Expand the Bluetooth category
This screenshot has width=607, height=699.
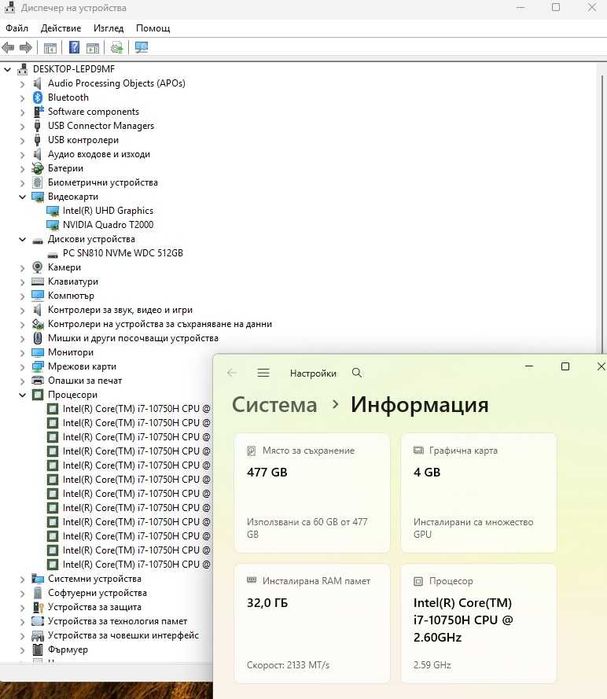pyautogui.click(x=22, y=98)
